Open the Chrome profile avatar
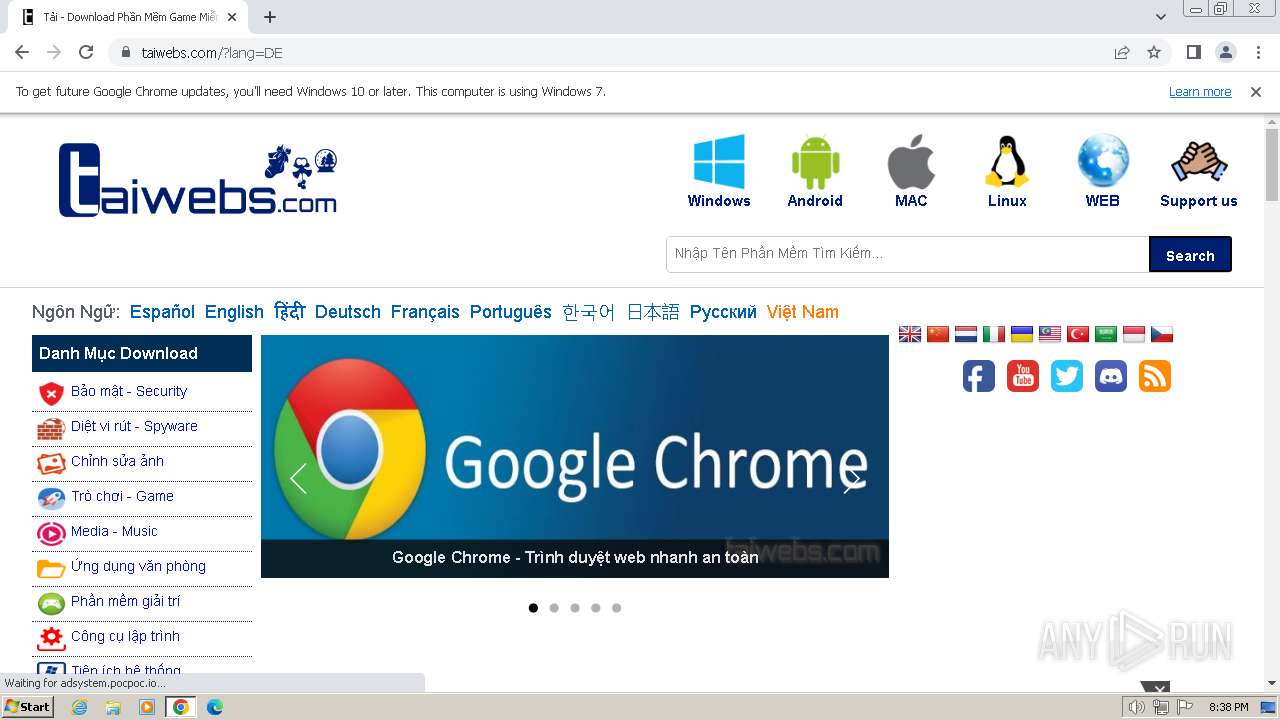This screenshot has width=1280, height=720. (1226, 52)
